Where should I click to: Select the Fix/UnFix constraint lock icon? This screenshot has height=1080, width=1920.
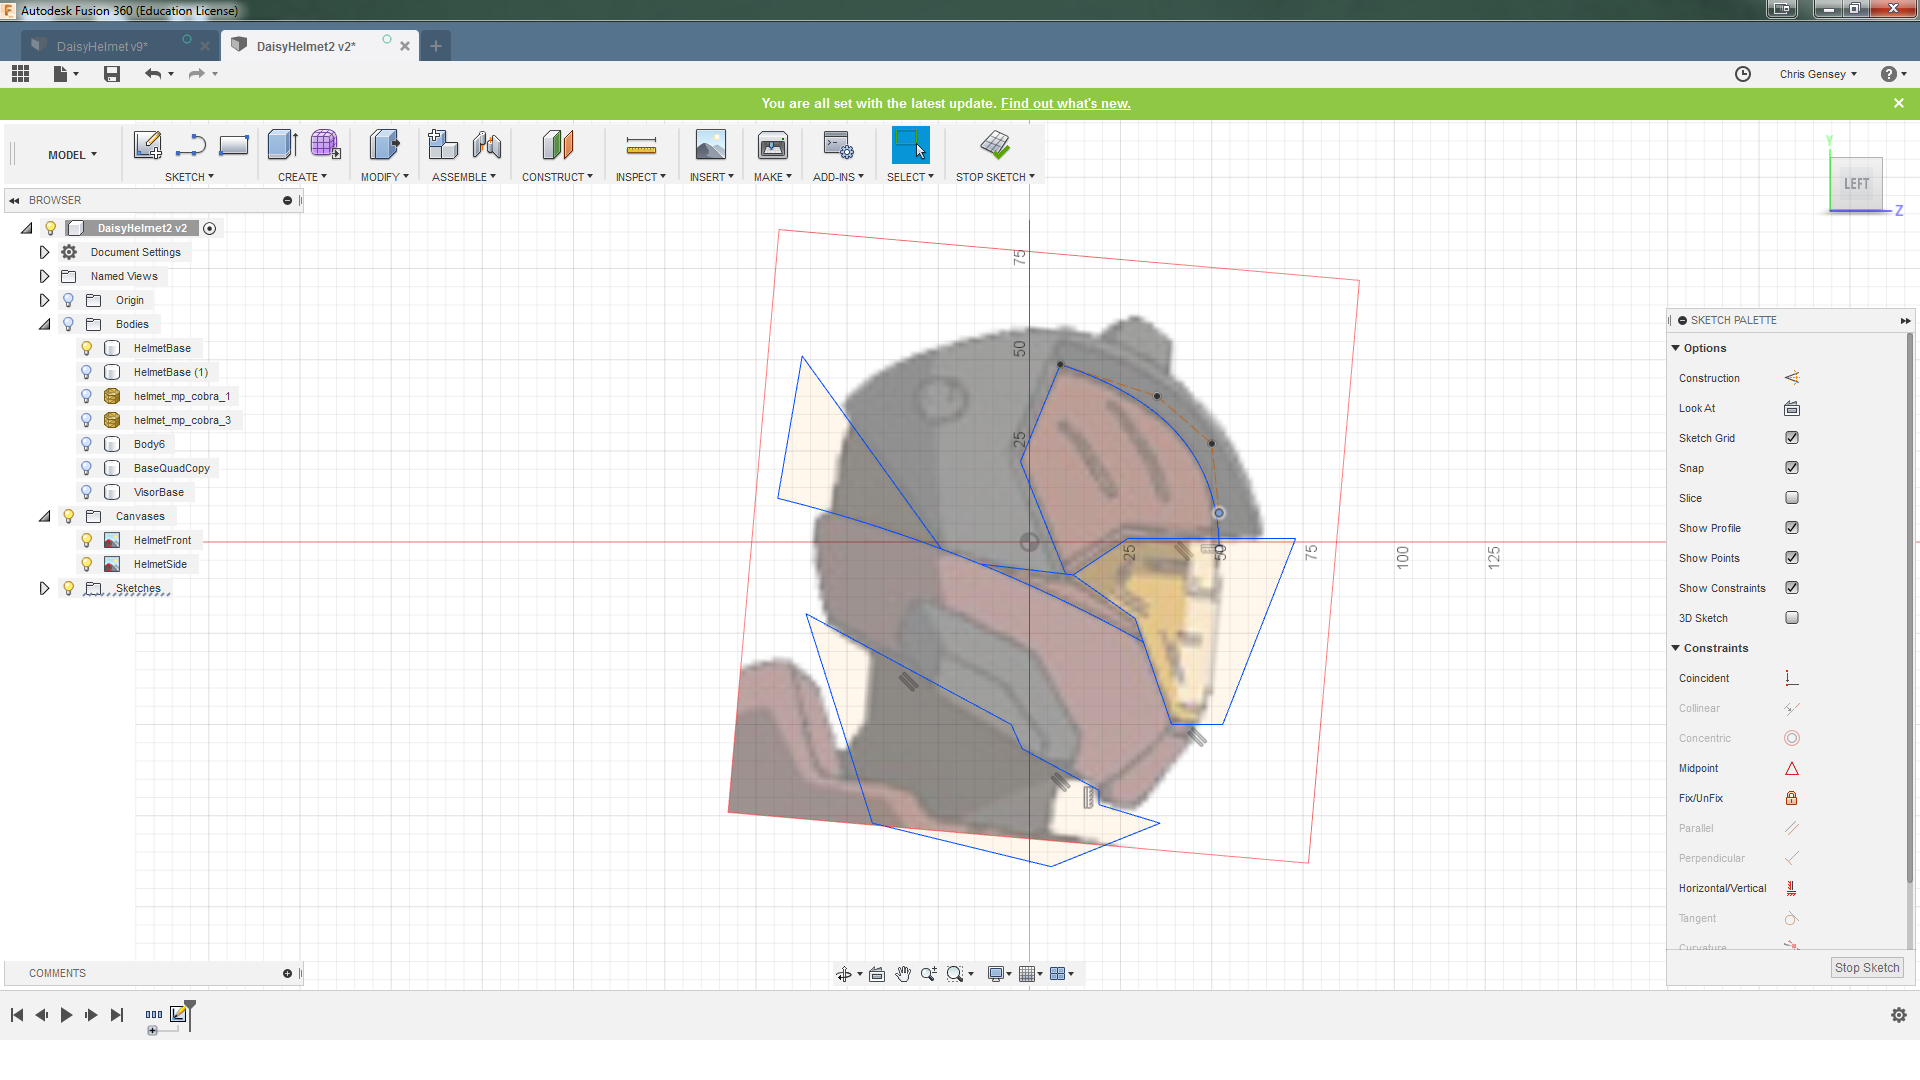[1791, 798]
